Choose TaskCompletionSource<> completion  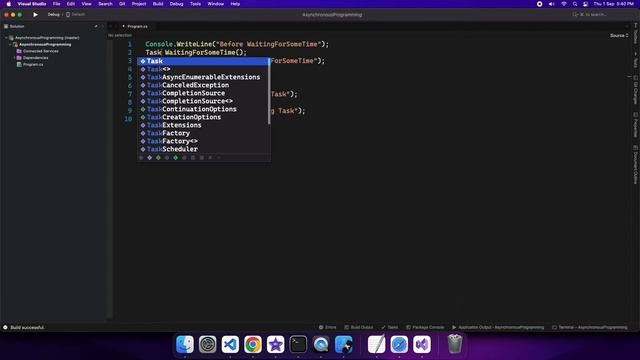[203, 101]
